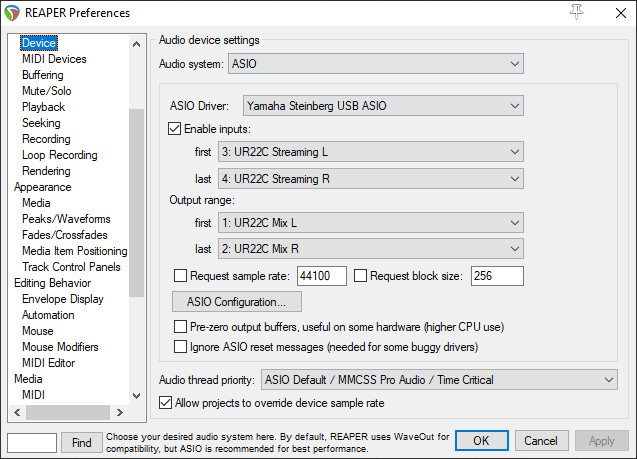Open last input dropdown UR22C Streaming R

[x=371, y=179]
